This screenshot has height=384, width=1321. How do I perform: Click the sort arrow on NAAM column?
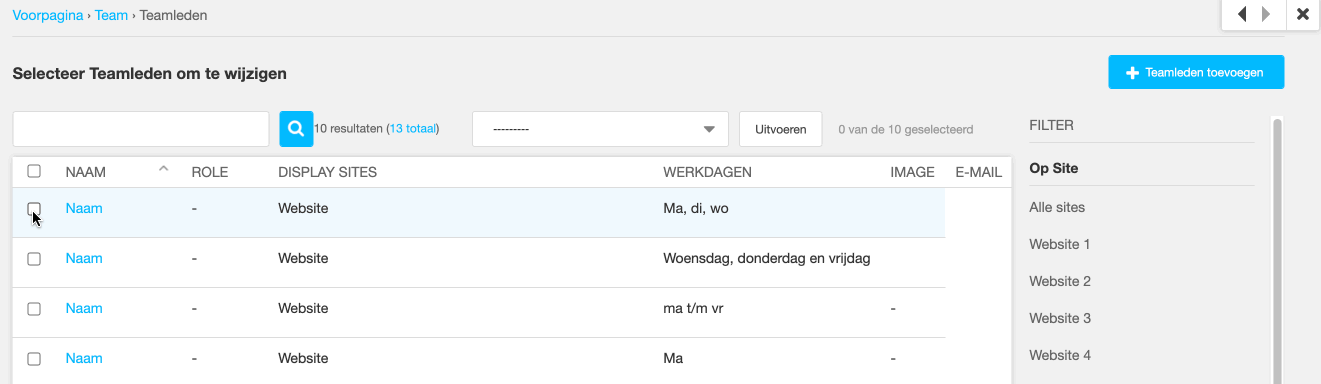tap(164, 169)
